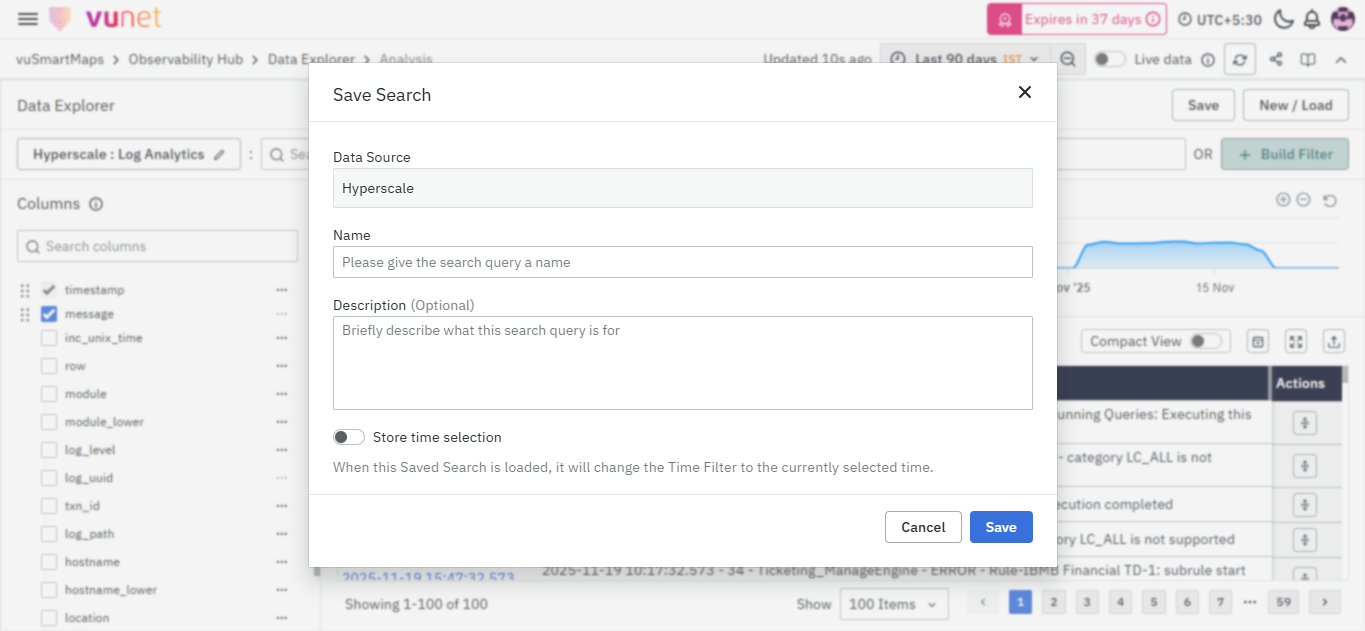Click the Cancel button in dialog
Screen dimensions: 1365x631
click(922, 527)
